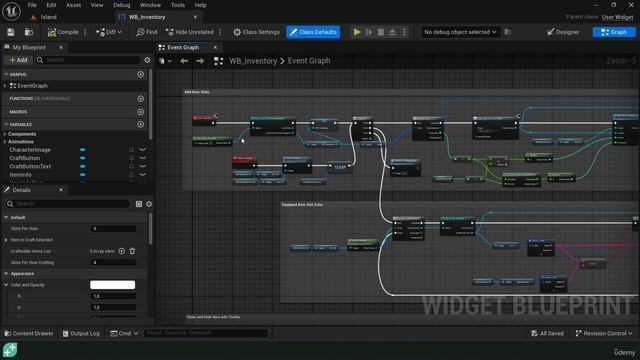Open My Blueprint settings gear

point(147,60)
